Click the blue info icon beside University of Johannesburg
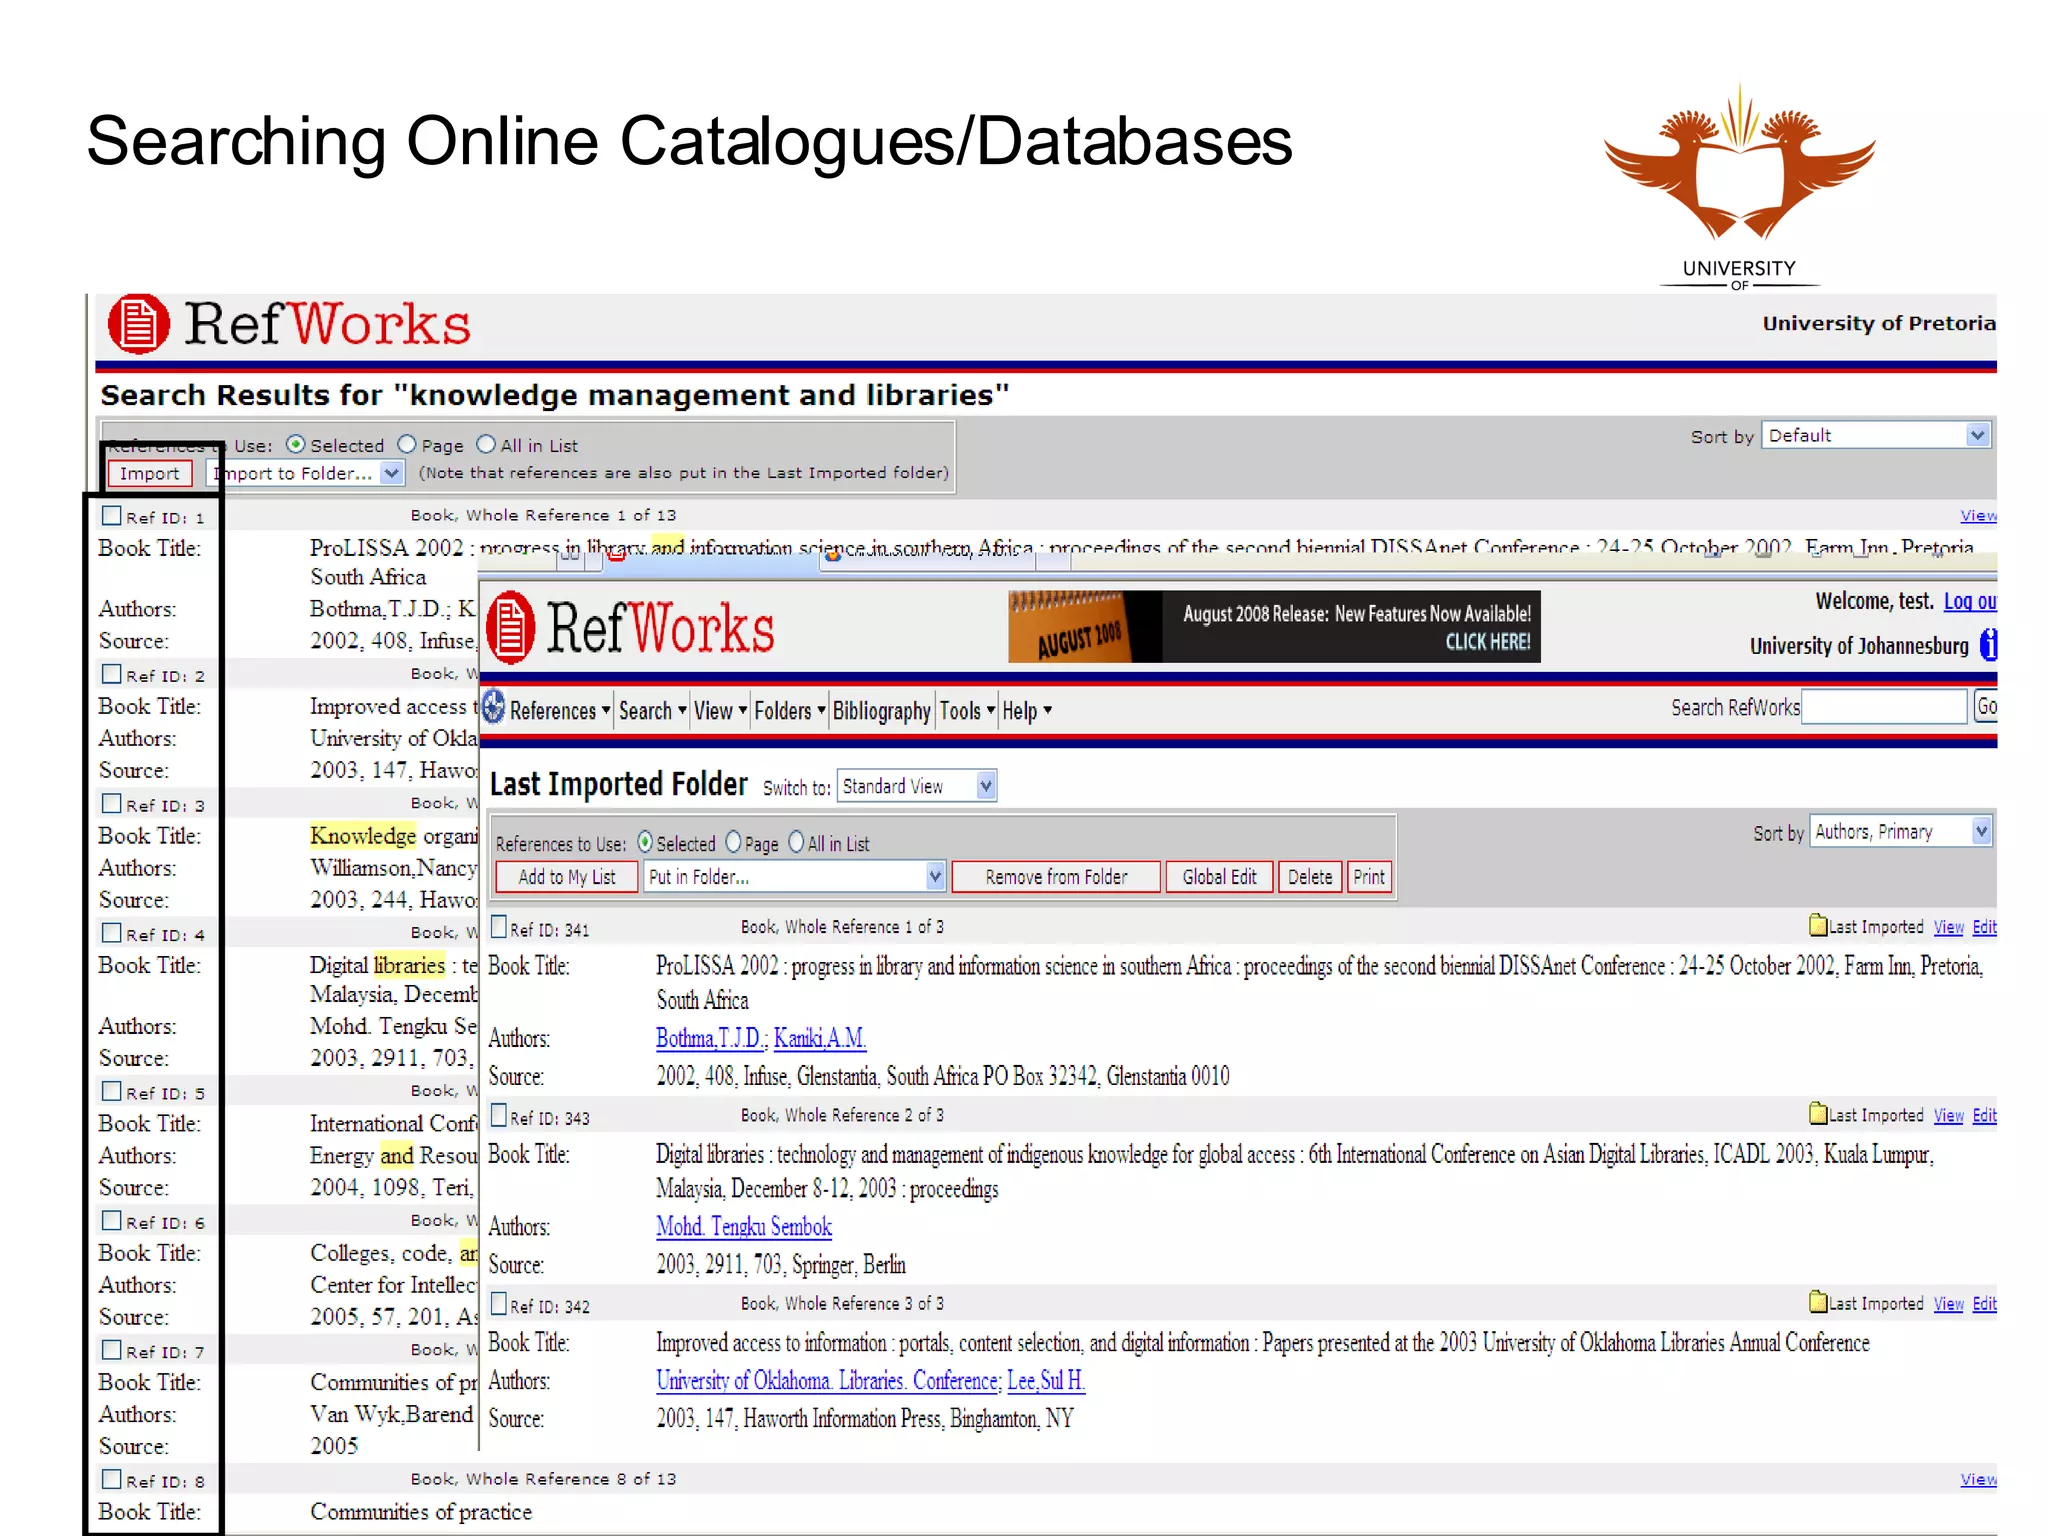2048x1536 pixels. tap(1989, 645)
